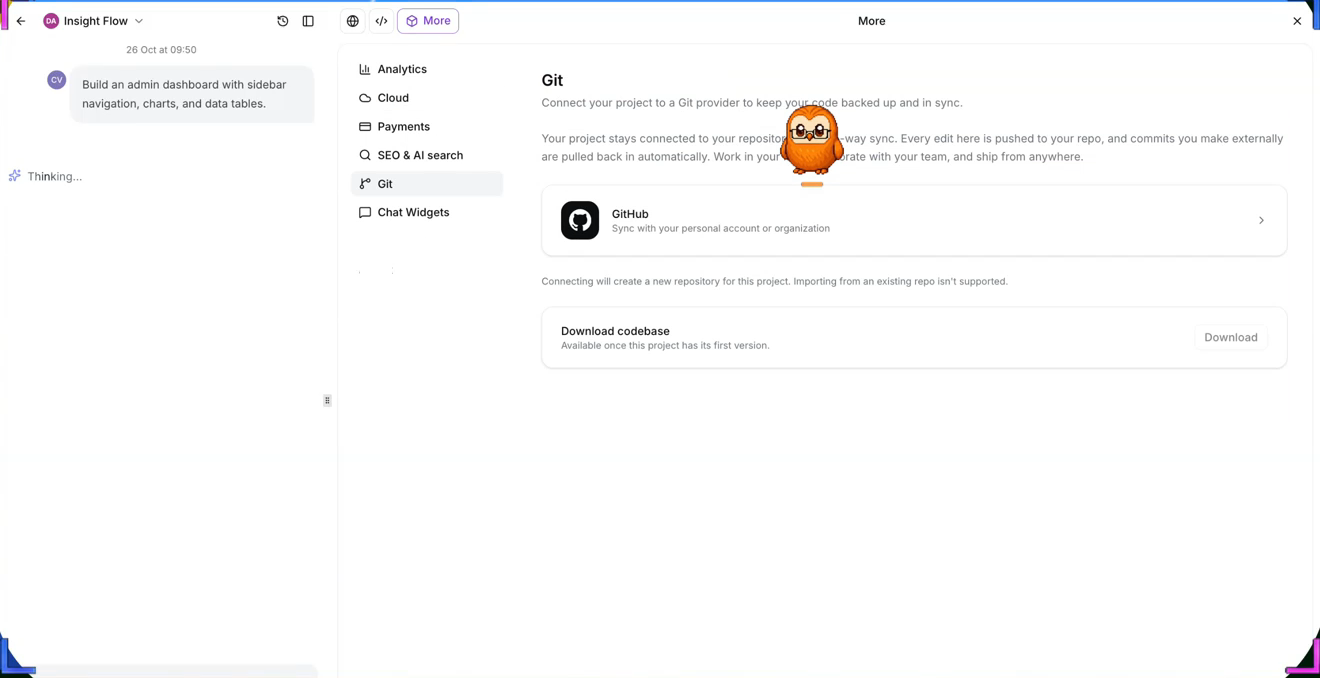Select the Git section
Screen dimensions: 1320x678
pos(427,184)
